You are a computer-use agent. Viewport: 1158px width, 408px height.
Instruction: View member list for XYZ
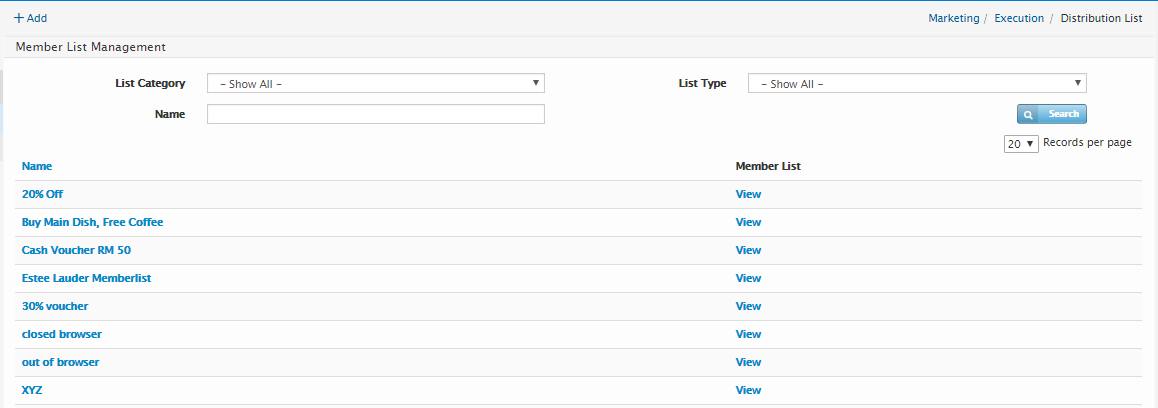click(x=748, y=390)
